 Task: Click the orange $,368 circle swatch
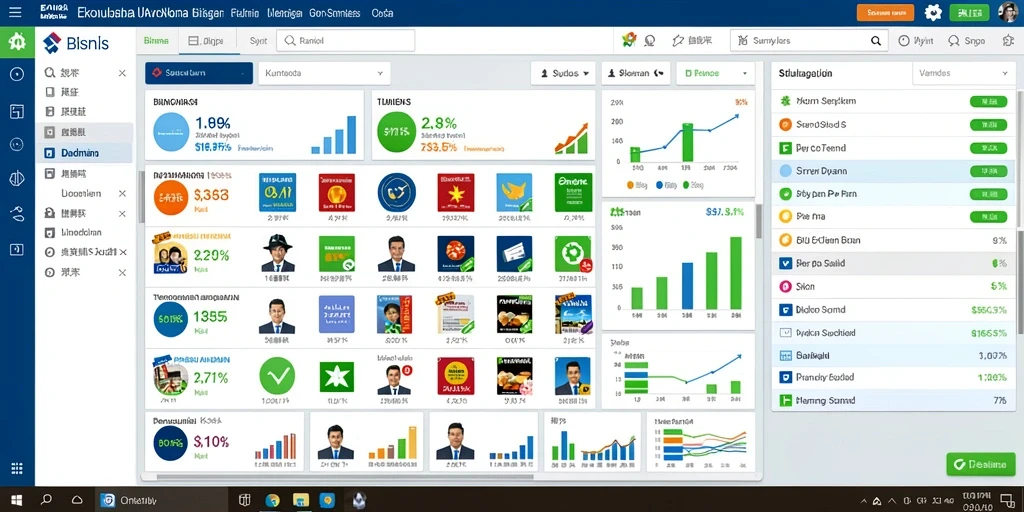pos(170,198)
